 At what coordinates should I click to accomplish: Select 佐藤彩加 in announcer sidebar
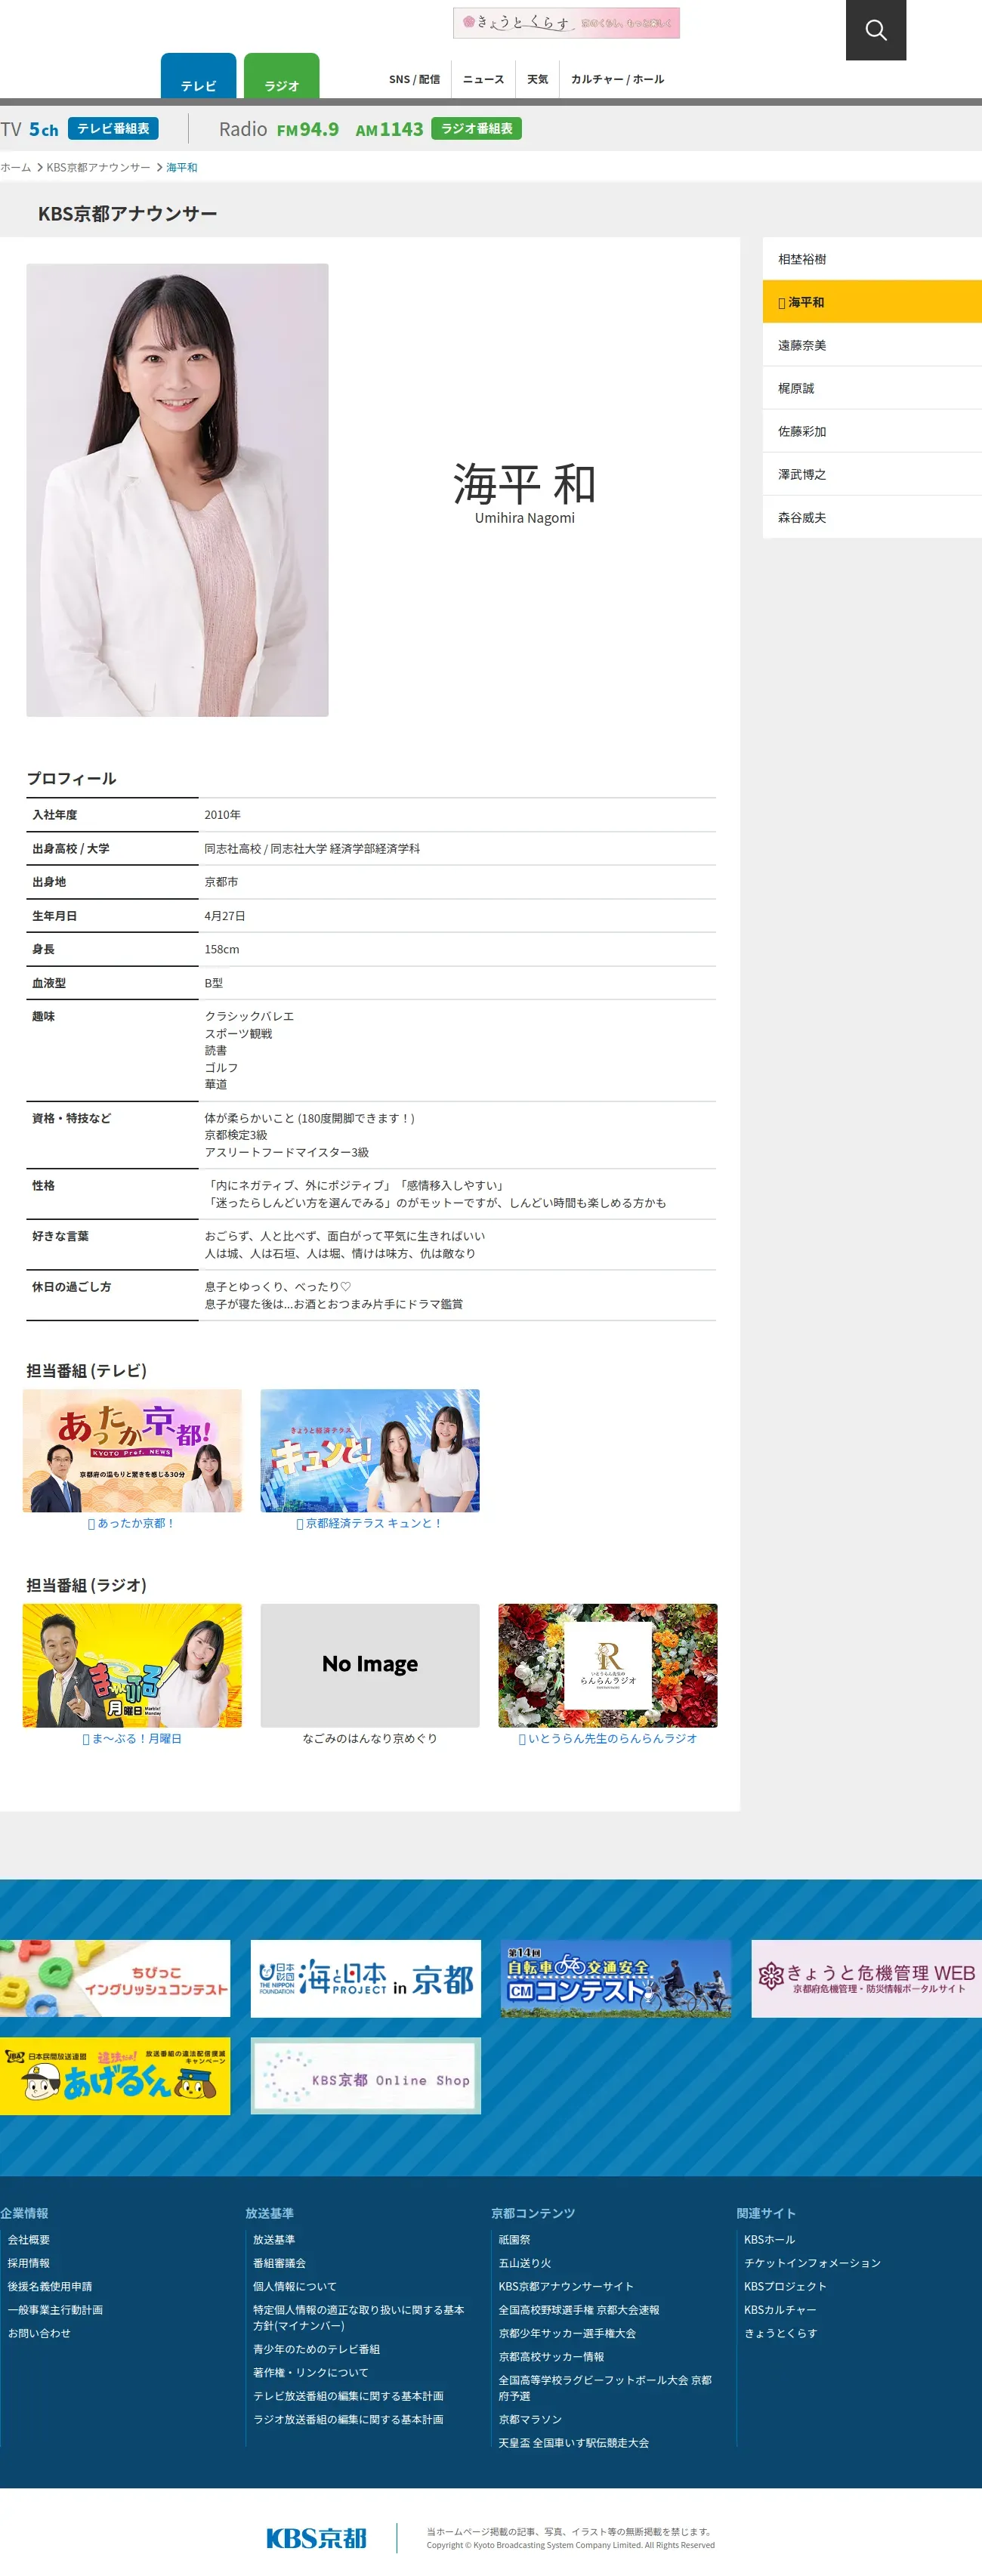(x=872, y=431)
